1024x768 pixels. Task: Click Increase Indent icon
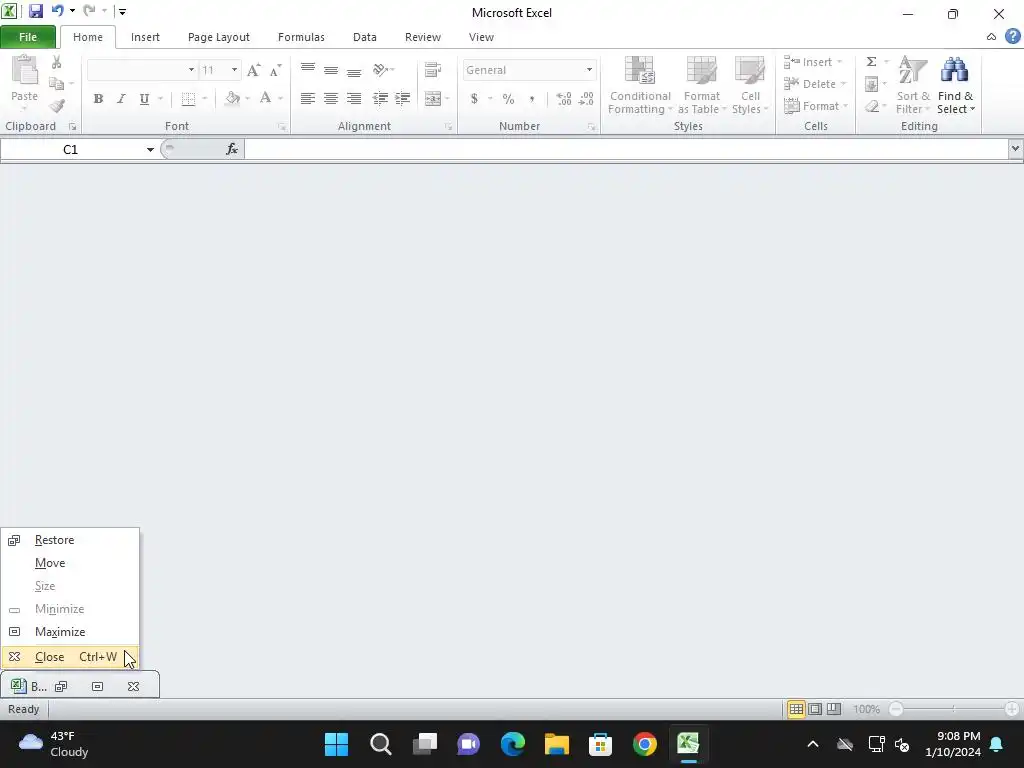[403, 99]
